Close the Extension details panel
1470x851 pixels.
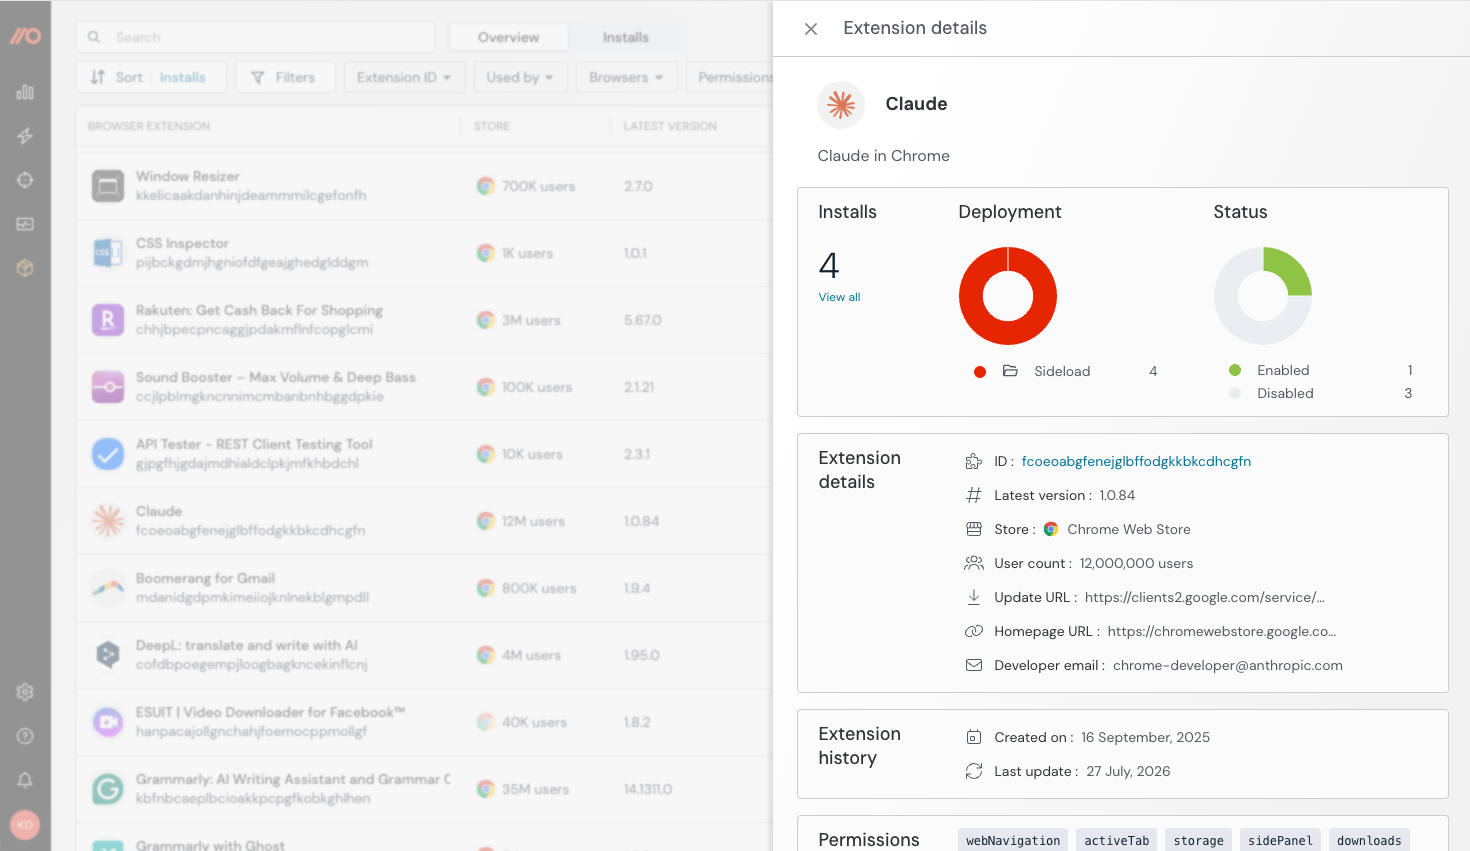point(811,29)
